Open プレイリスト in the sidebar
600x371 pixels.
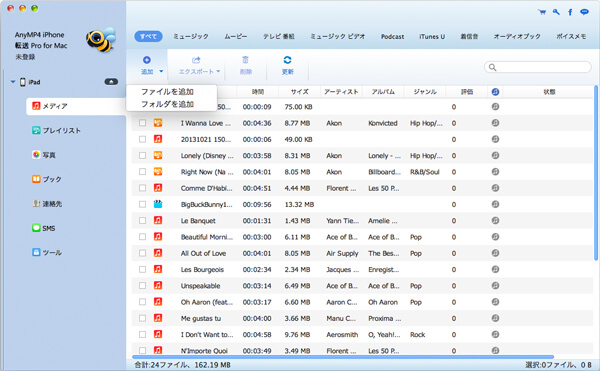[x=57, y=130]
